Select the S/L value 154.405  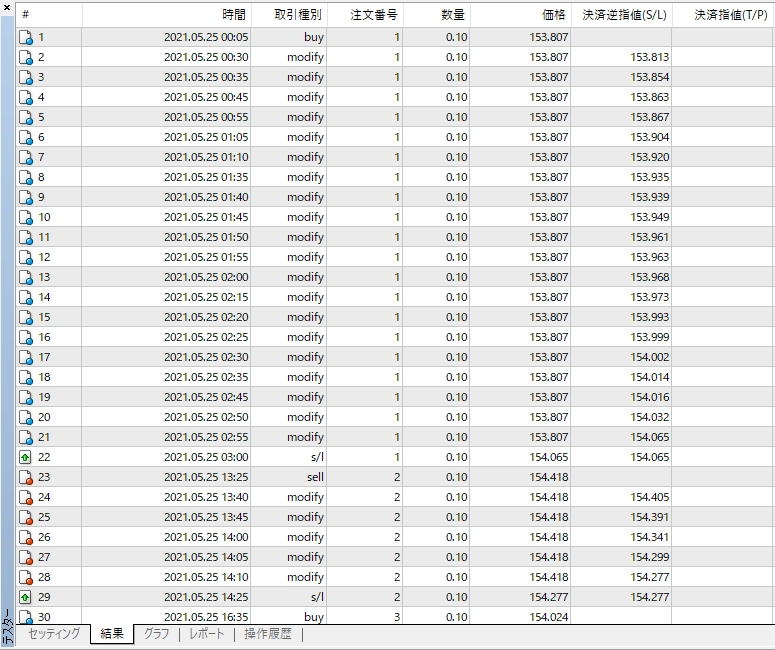[x=649, y=498]
